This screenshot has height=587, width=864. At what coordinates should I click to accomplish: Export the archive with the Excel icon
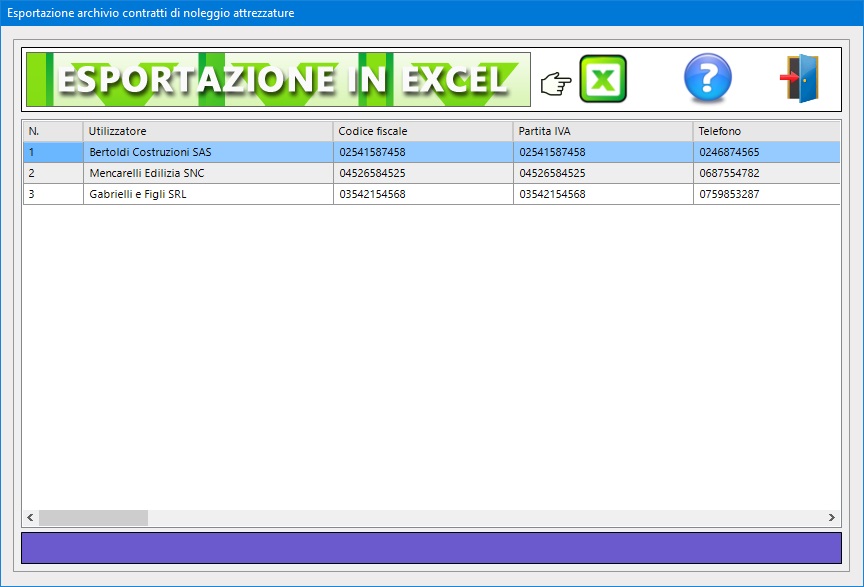pyautogui.click(x=603, y=79)
